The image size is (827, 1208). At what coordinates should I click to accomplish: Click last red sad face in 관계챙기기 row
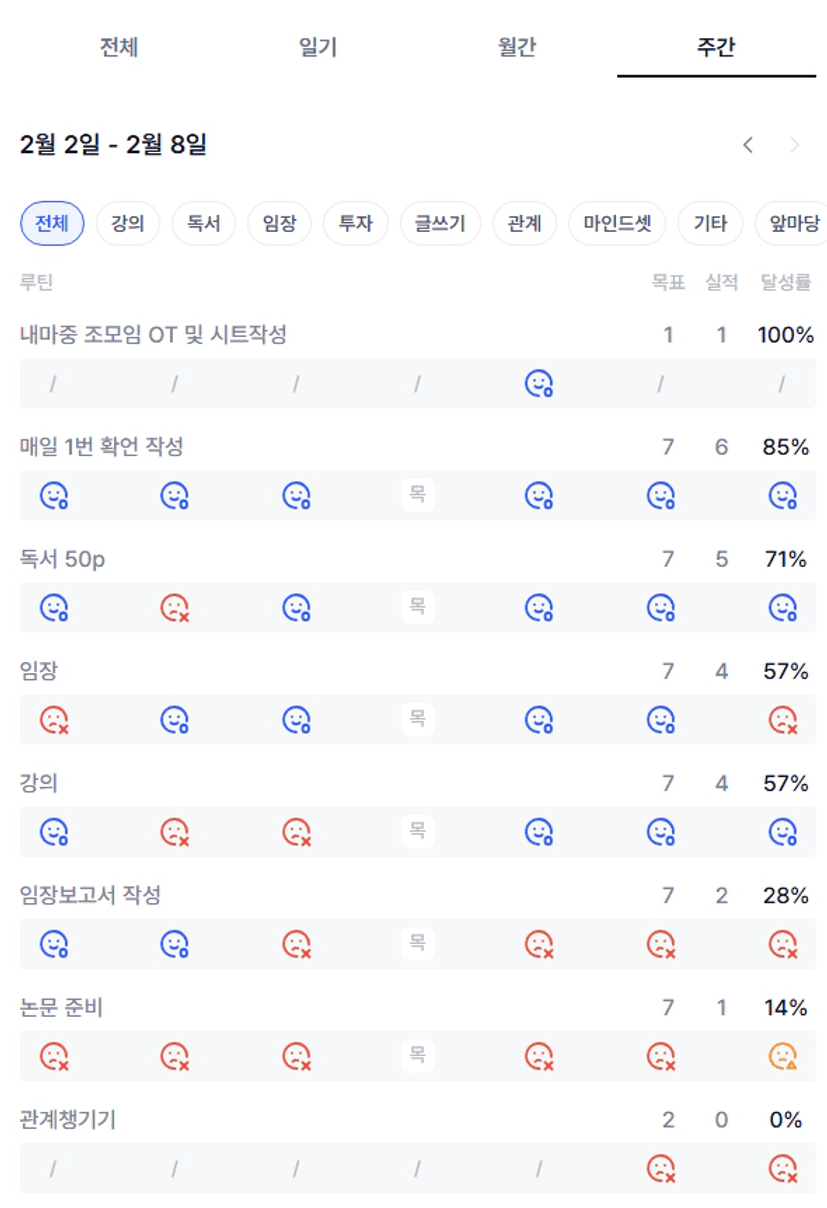(783, 1168)
